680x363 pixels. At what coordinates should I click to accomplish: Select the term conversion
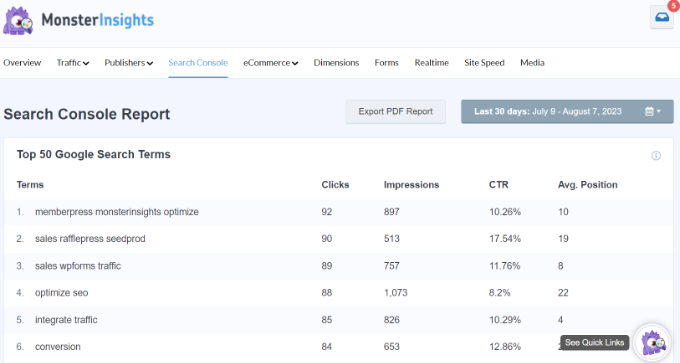click(x=58, y=347)
